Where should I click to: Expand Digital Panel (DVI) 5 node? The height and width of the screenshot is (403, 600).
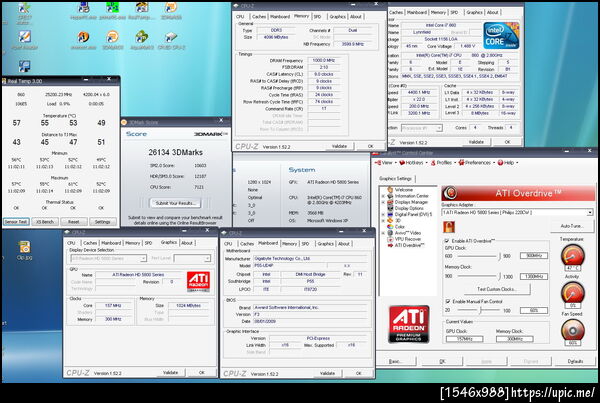click(x=383, y=214)
